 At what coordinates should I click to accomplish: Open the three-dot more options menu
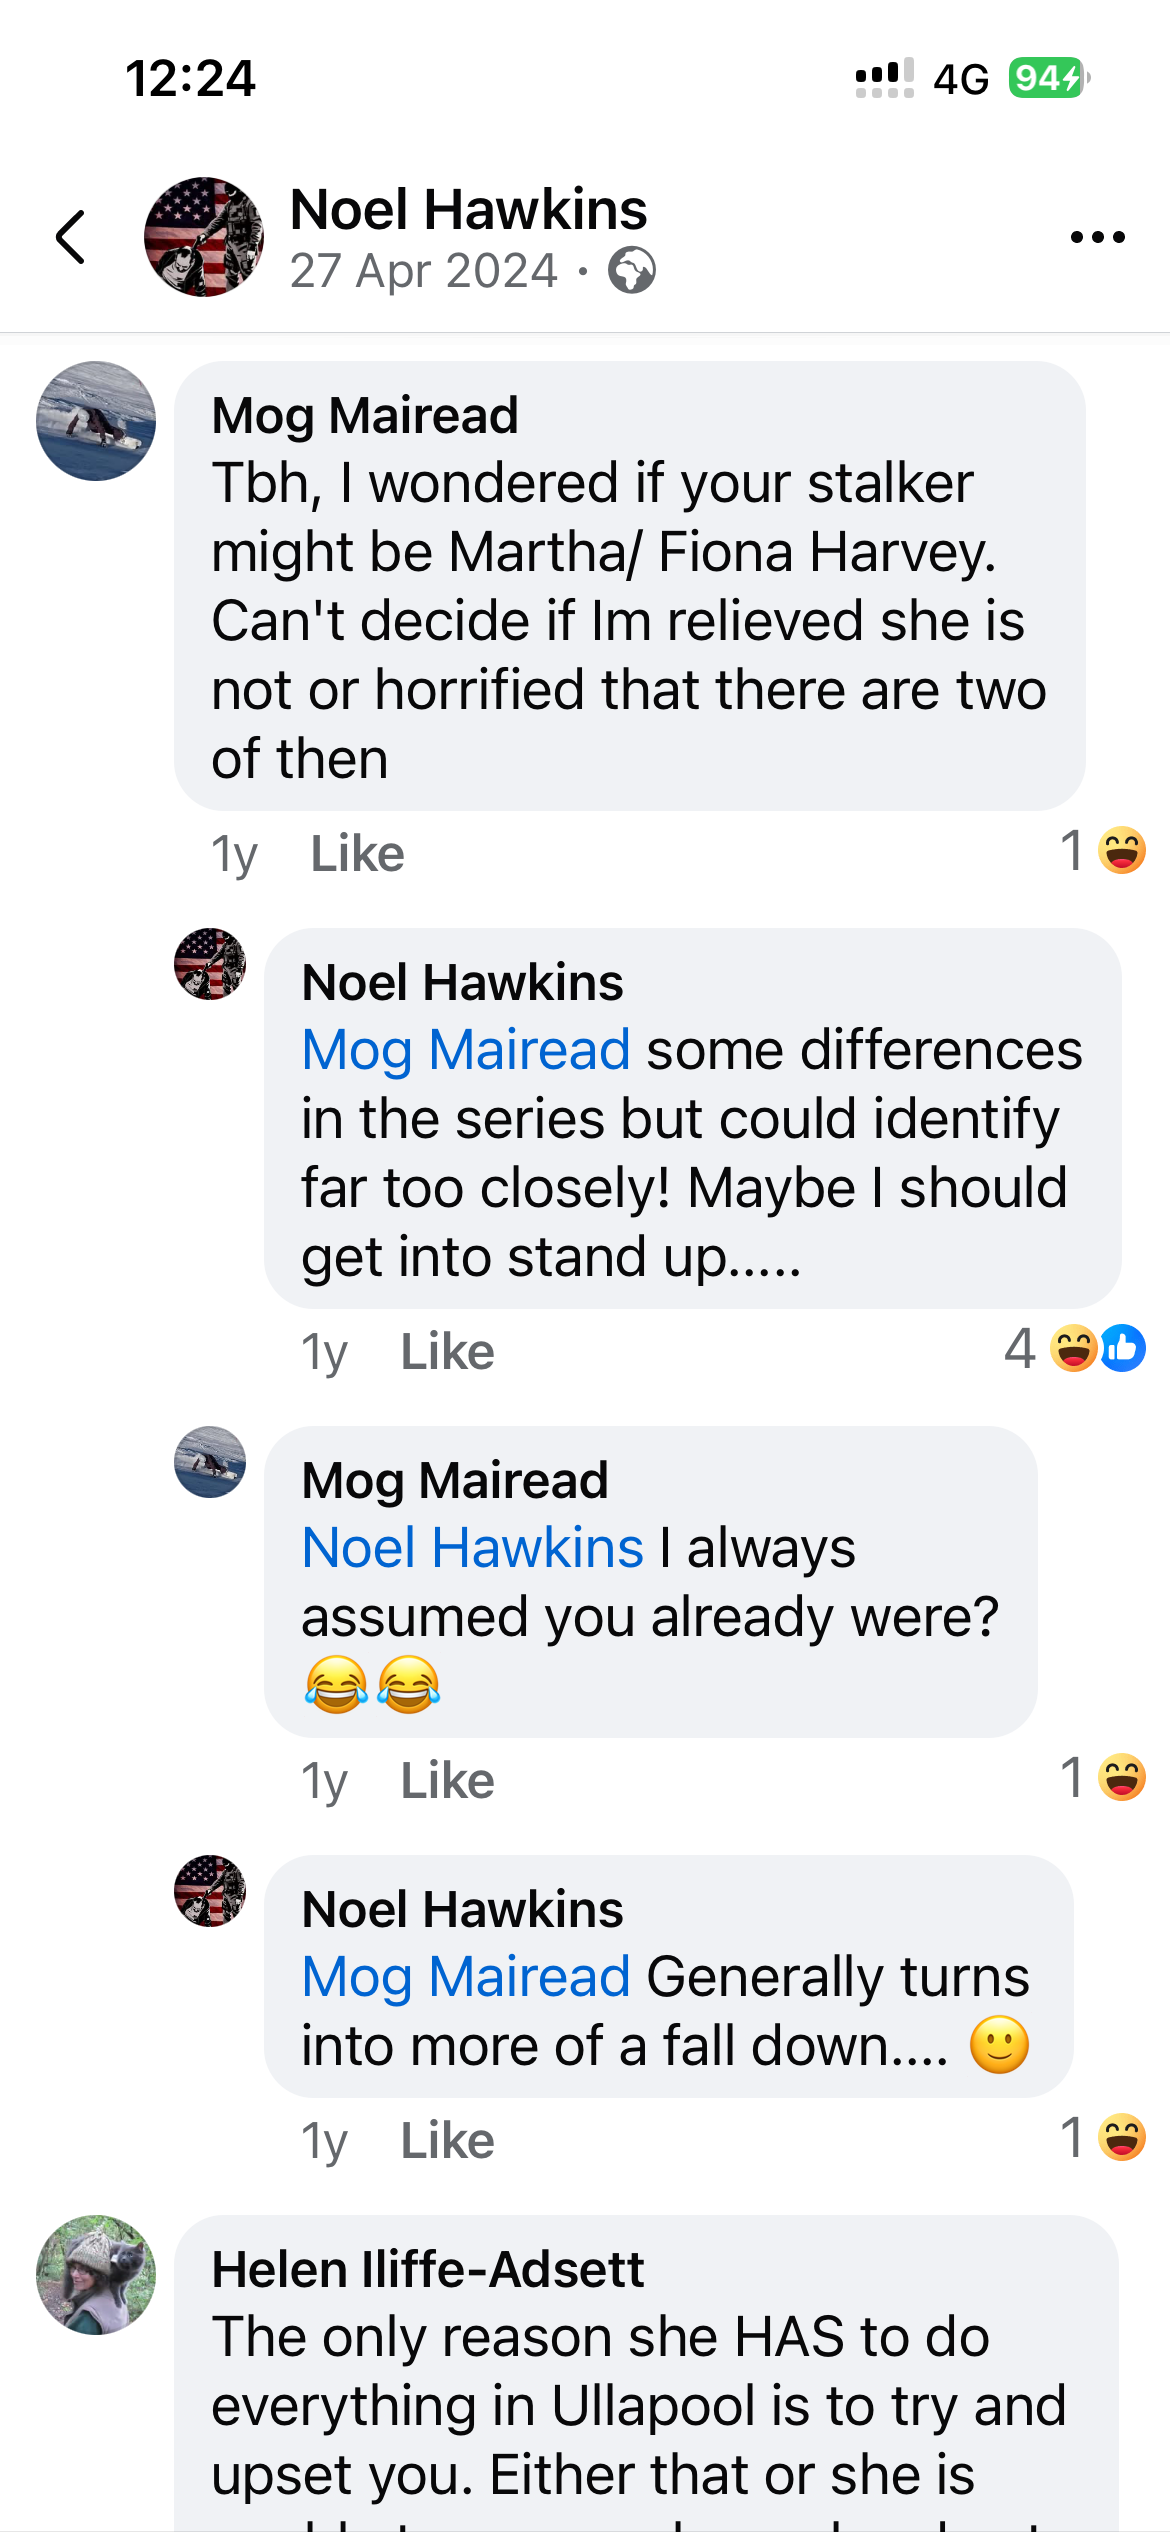coord(1097,237)
